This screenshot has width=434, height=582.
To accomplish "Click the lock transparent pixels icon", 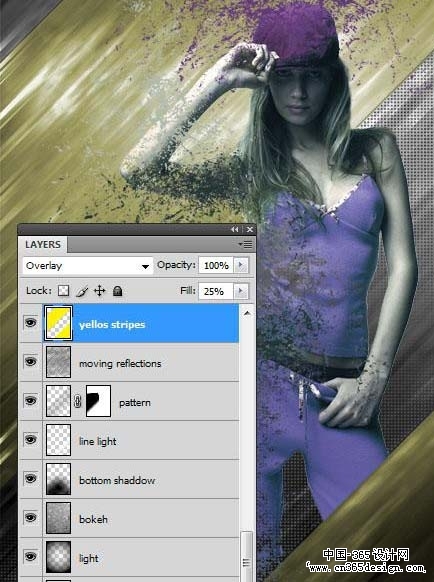I will tap(63, 291).
